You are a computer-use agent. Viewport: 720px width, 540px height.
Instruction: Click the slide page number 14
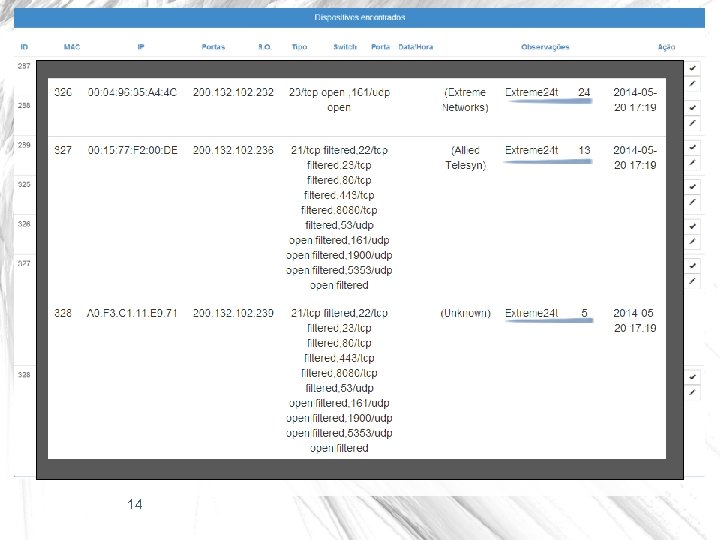tap(135, 504)
